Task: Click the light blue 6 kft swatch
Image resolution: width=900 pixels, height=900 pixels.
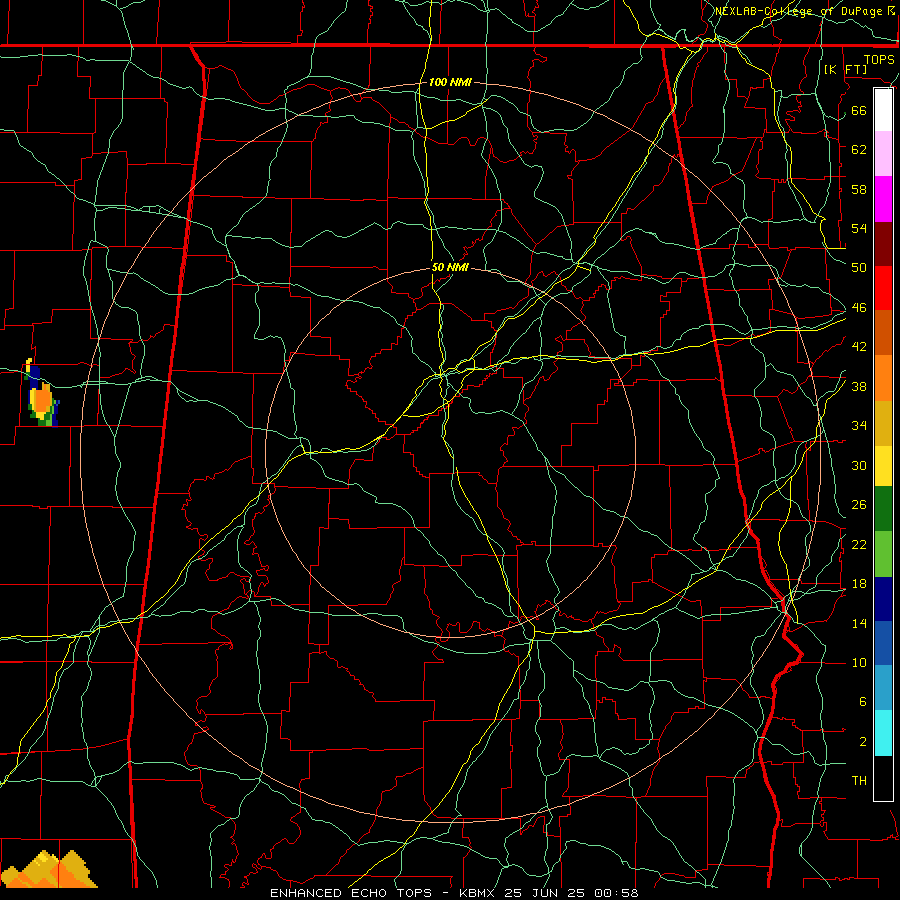Action: (883, 688)
